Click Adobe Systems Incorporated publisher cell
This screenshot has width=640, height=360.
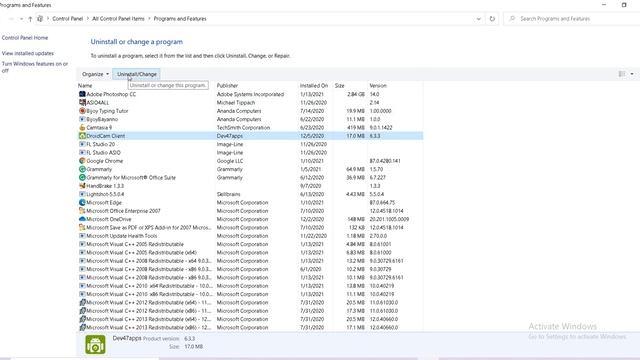[250, 94]
